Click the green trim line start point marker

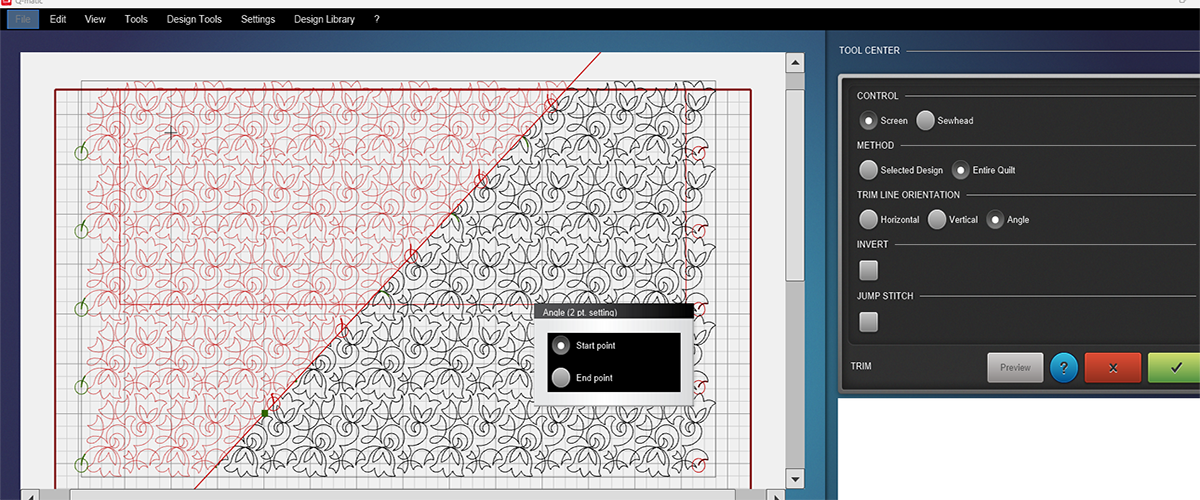click(x=265, y=413)
